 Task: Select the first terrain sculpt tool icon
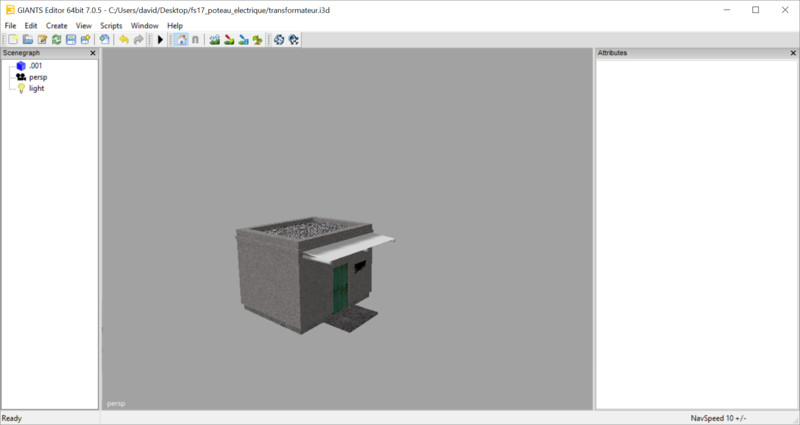point(215,40)
